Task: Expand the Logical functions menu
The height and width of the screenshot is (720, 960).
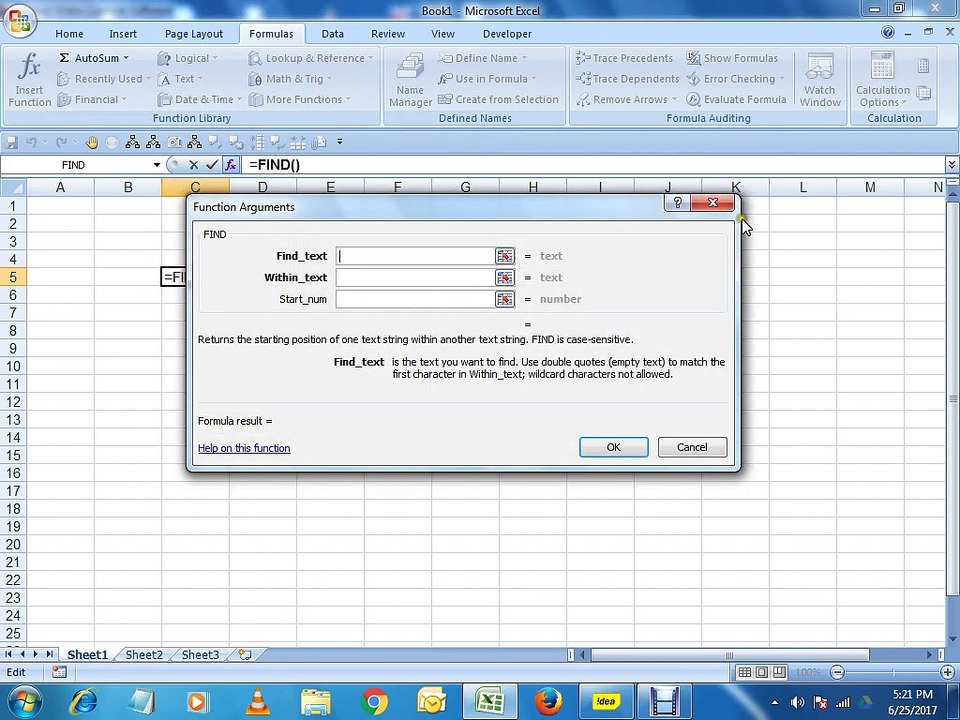Action: (187, 58)
